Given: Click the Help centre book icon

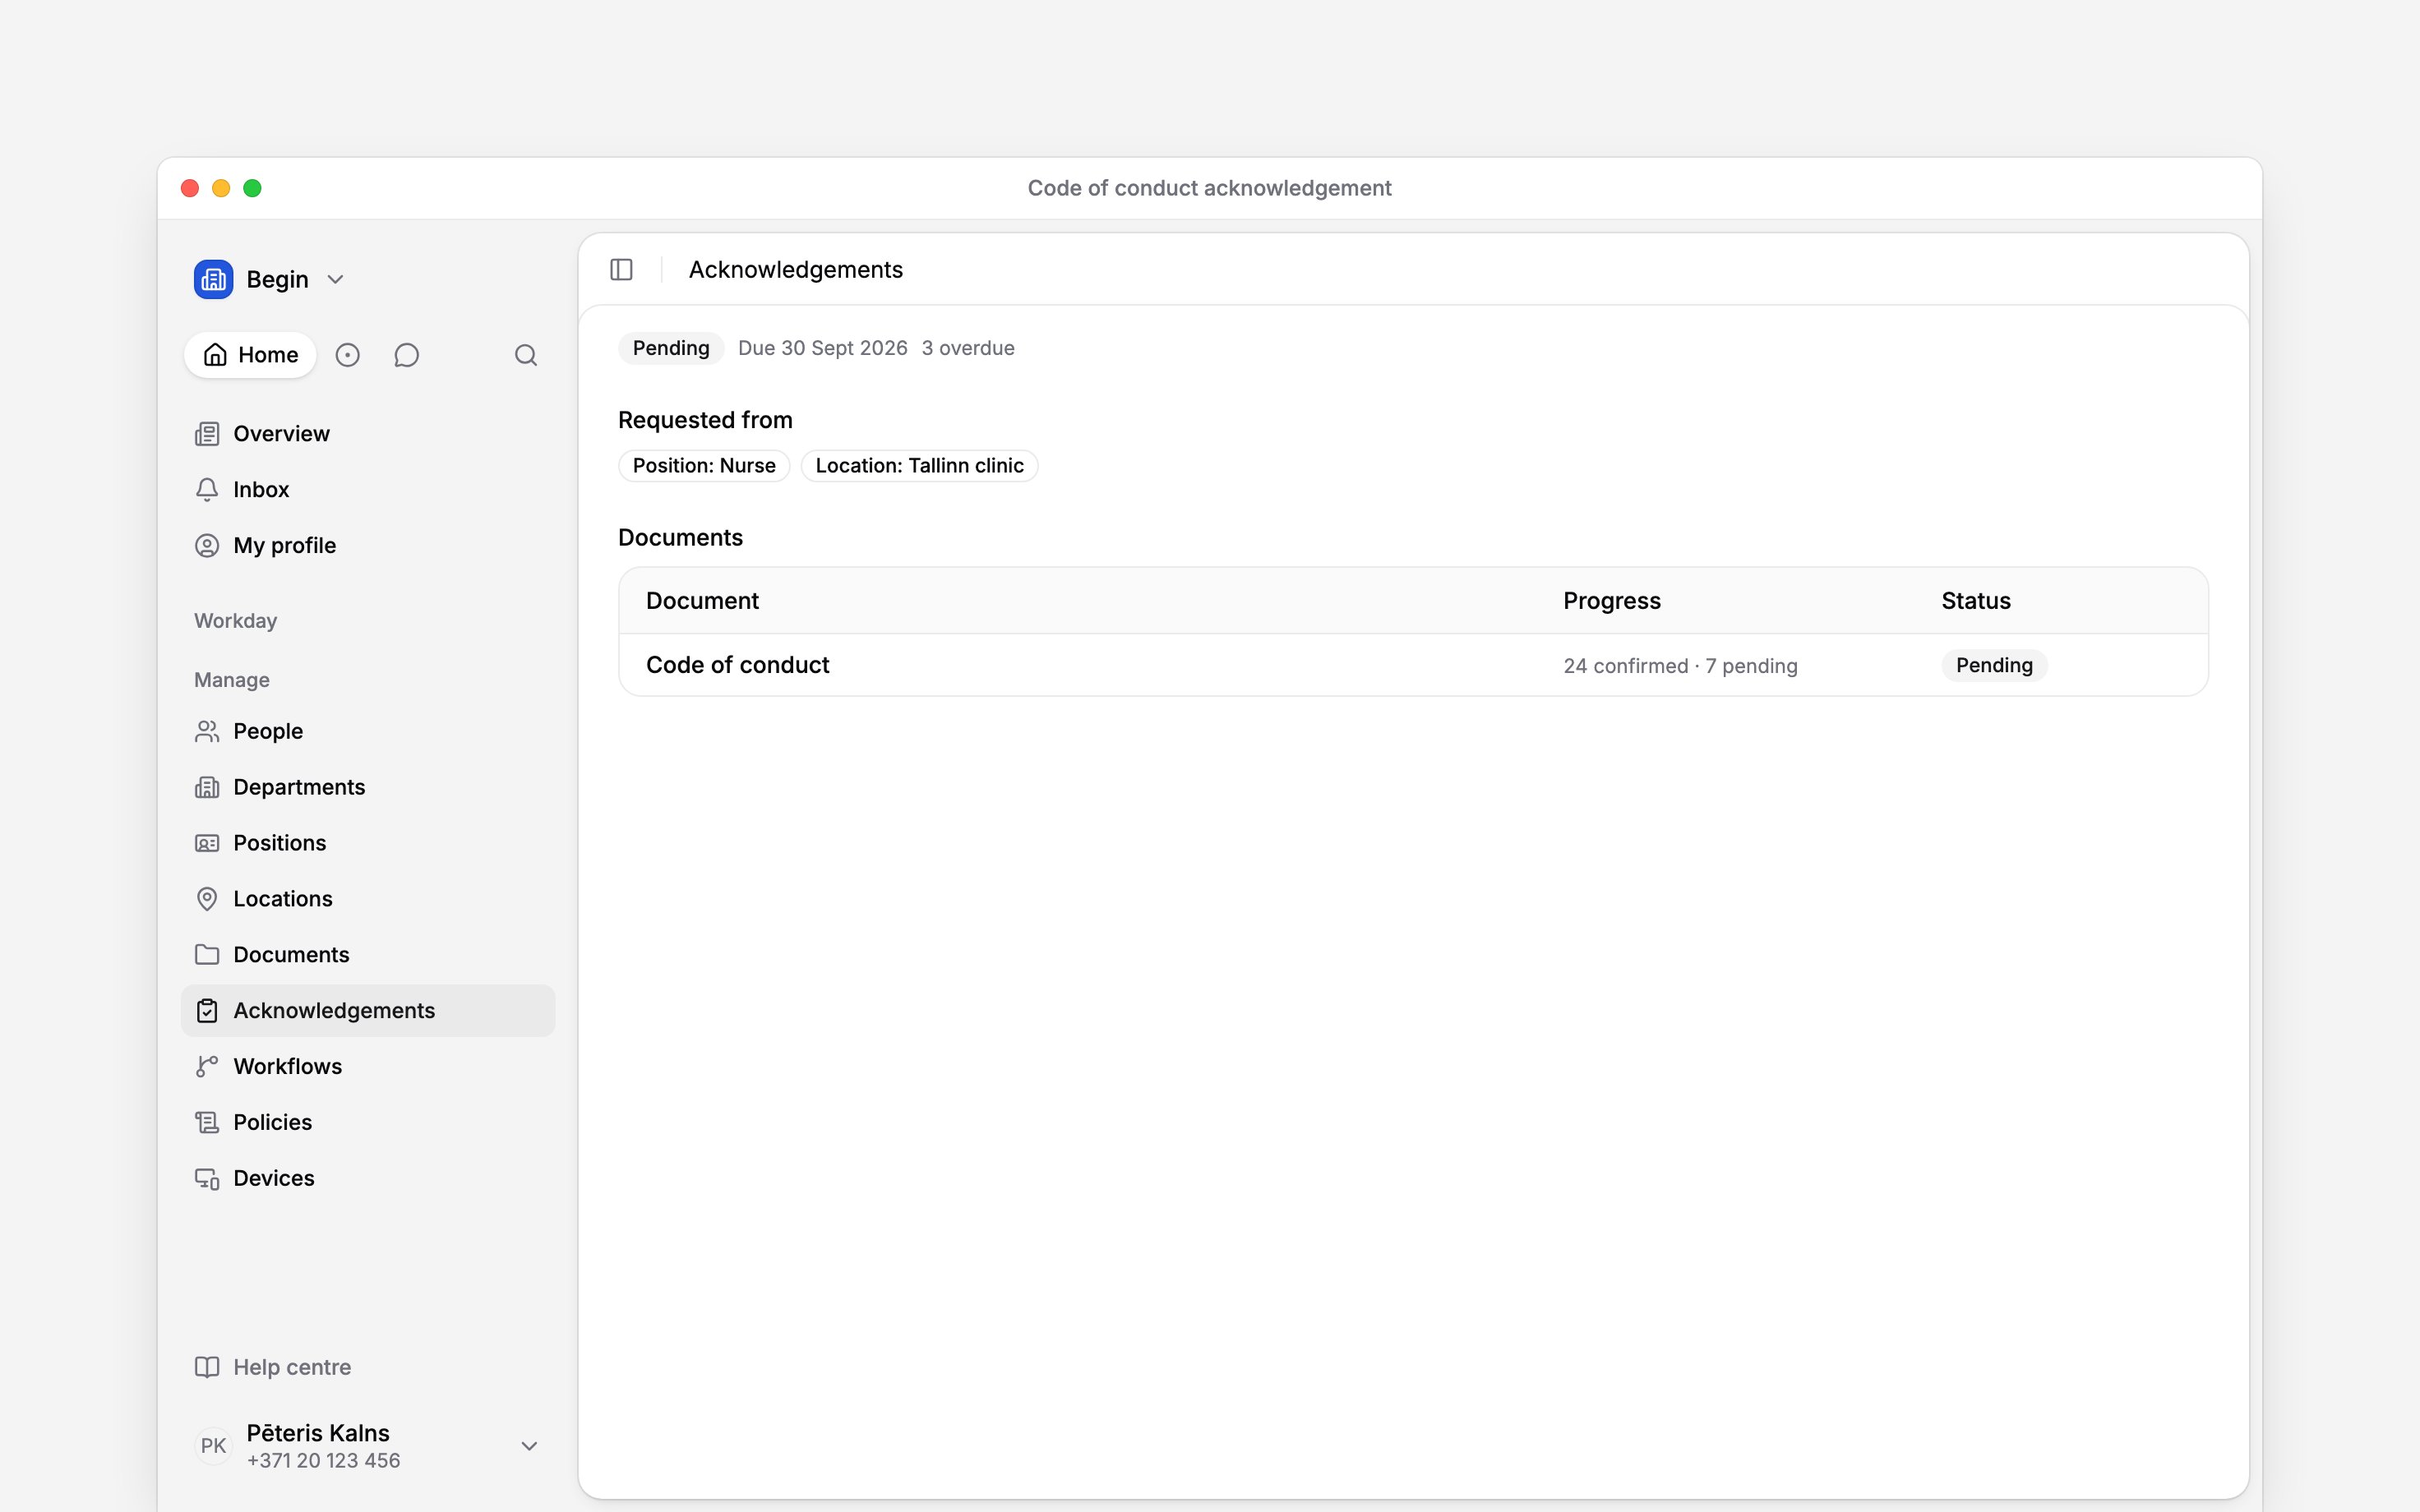Looking at the screenshot, I should click(207, 1368).
